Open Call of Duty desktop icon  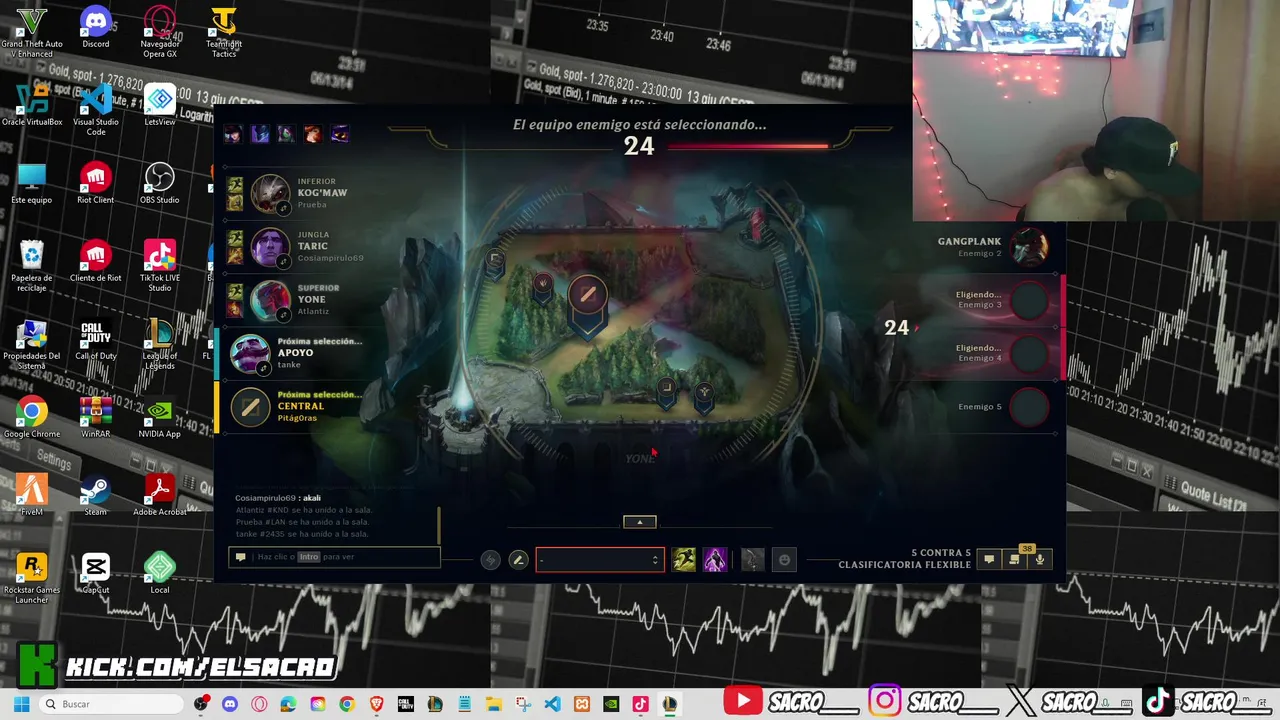[x=96, y=339]
